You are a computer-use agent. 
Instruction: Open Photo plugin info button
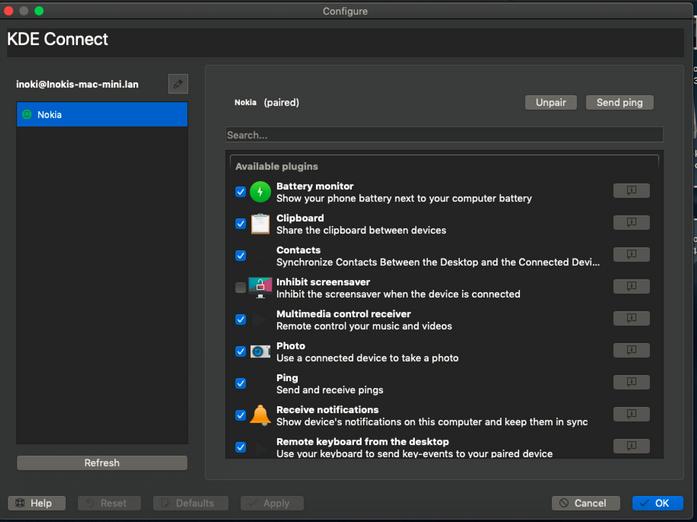click(631, 351)
